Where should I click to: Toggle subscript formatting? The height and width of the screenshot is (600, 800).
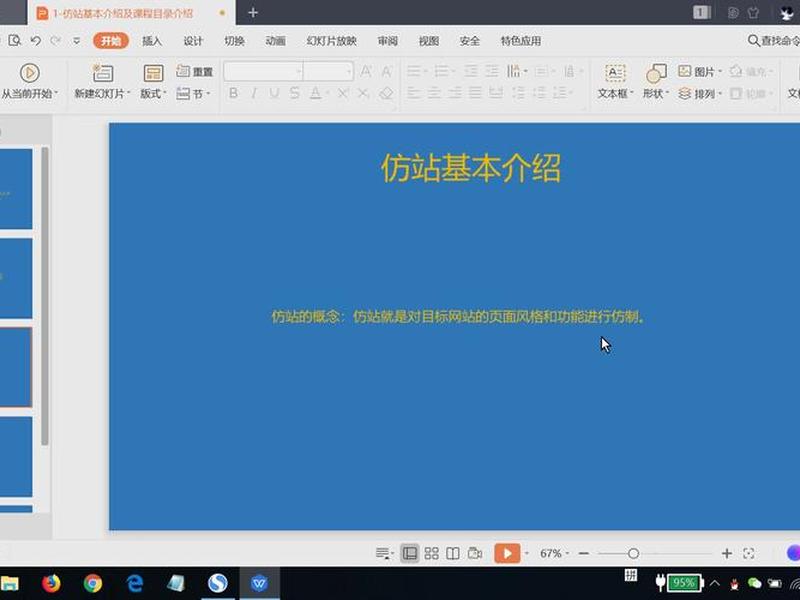pyautogui.click(x=363, y=93)
